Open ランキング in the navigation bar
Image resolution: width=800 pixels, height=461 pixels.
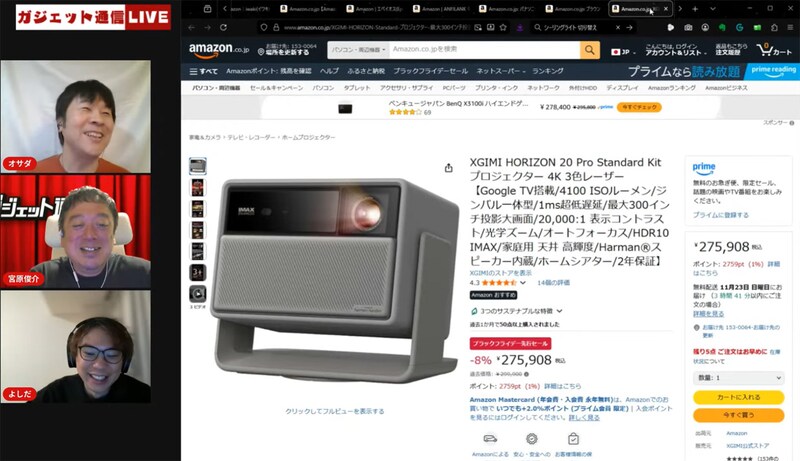click(x=547, y=71)
